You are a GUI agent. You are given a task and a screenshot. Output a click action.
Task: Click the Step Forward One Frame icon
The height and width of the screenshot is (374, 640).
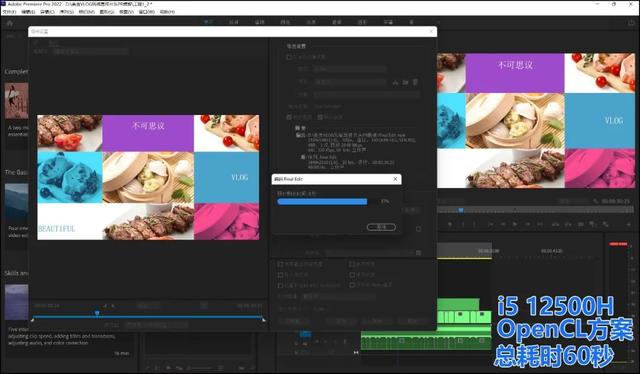(x=528, y=224)
